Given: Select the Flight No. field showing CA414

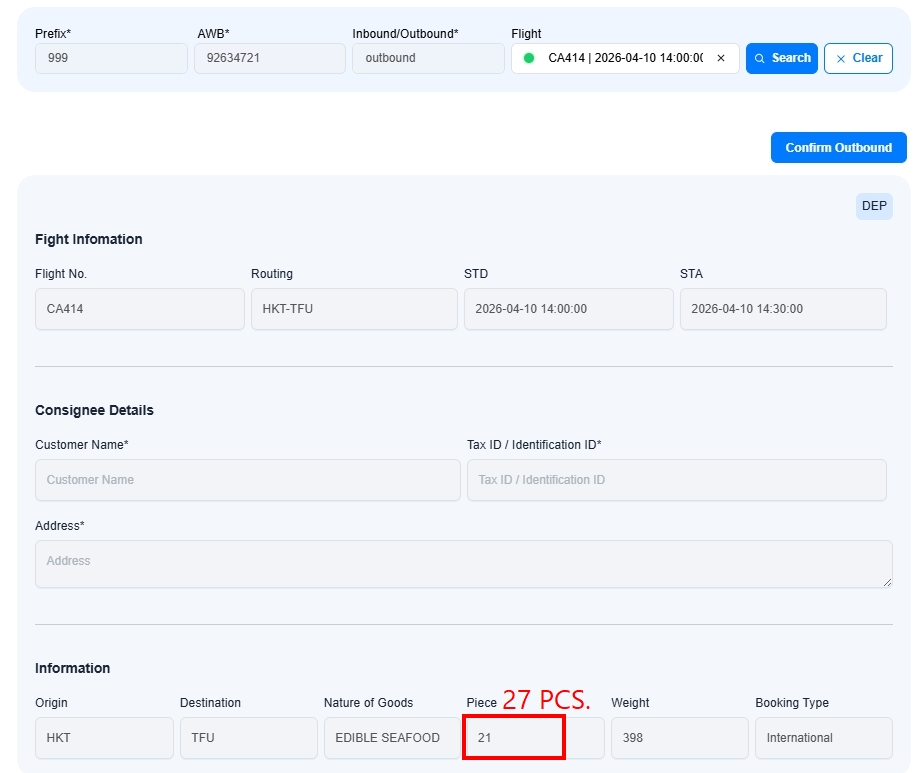Looking at the screenshot, I should pos(139,309).
